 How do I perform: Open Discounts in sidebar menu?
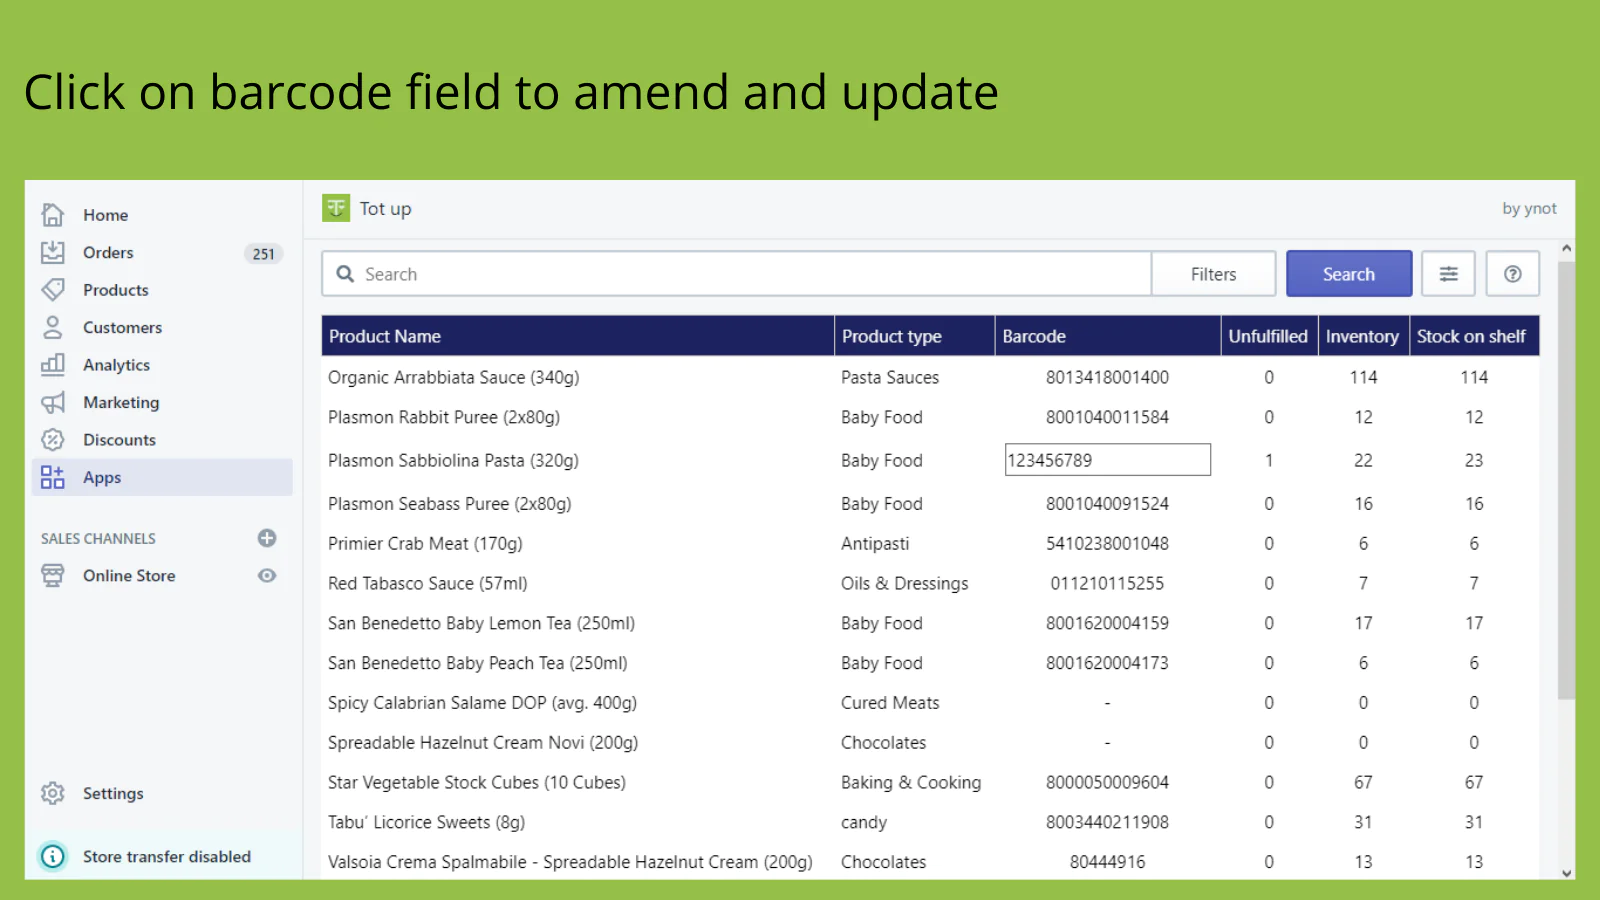[x=119, y=440]
